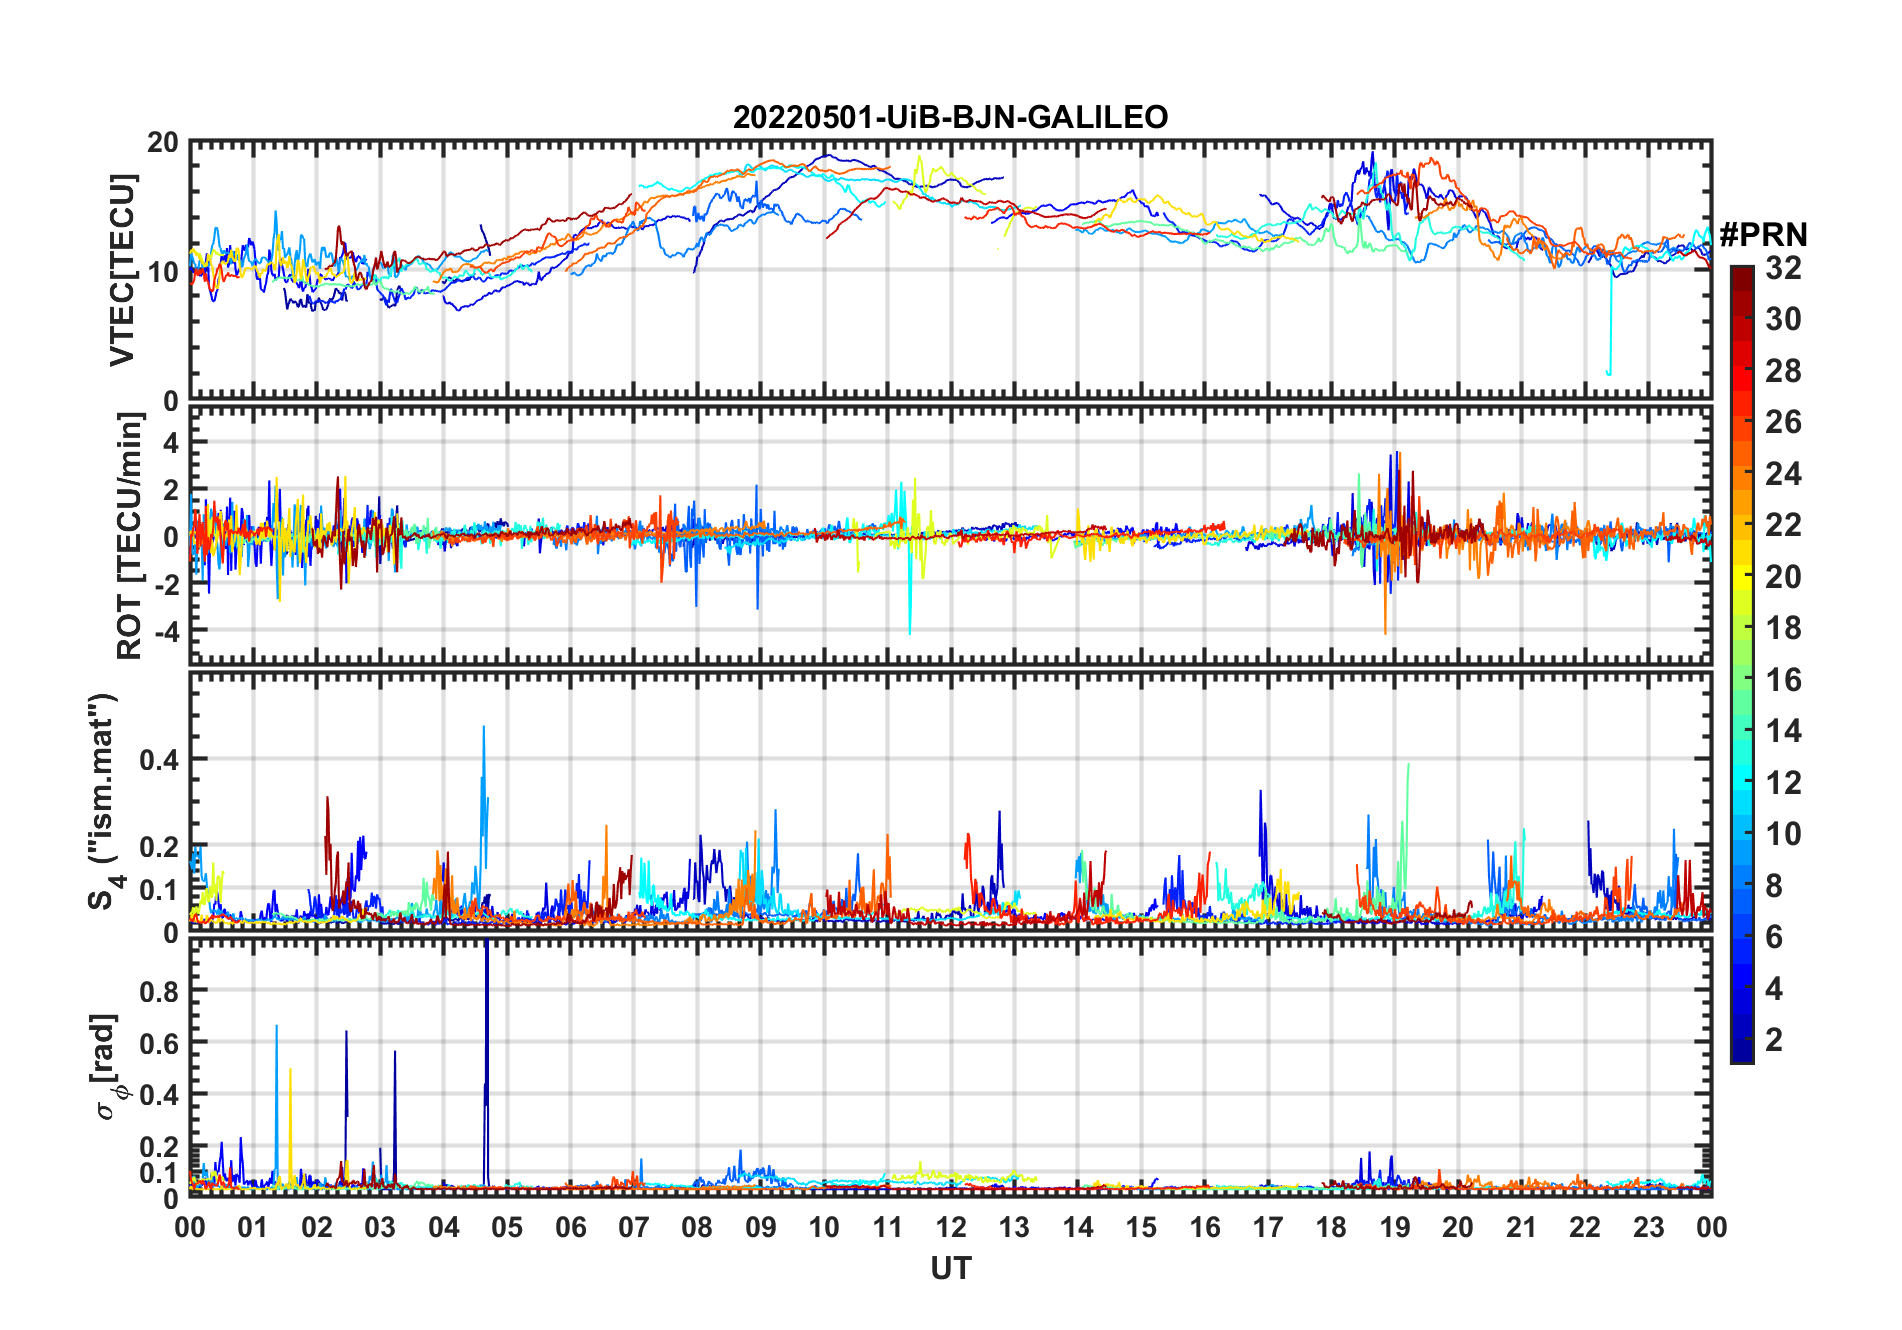Click the x-axis tick label 07
This screenshot has height=1330, width=1902.
coord(634,1228)
